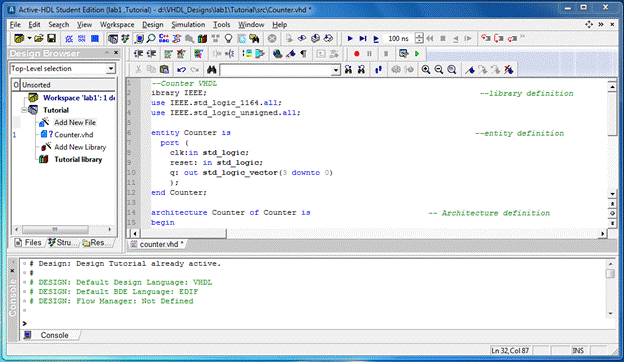Click the C++ debug icon
Image resolution: width=624 pixels, height=362 pixels.
[164, 39]
